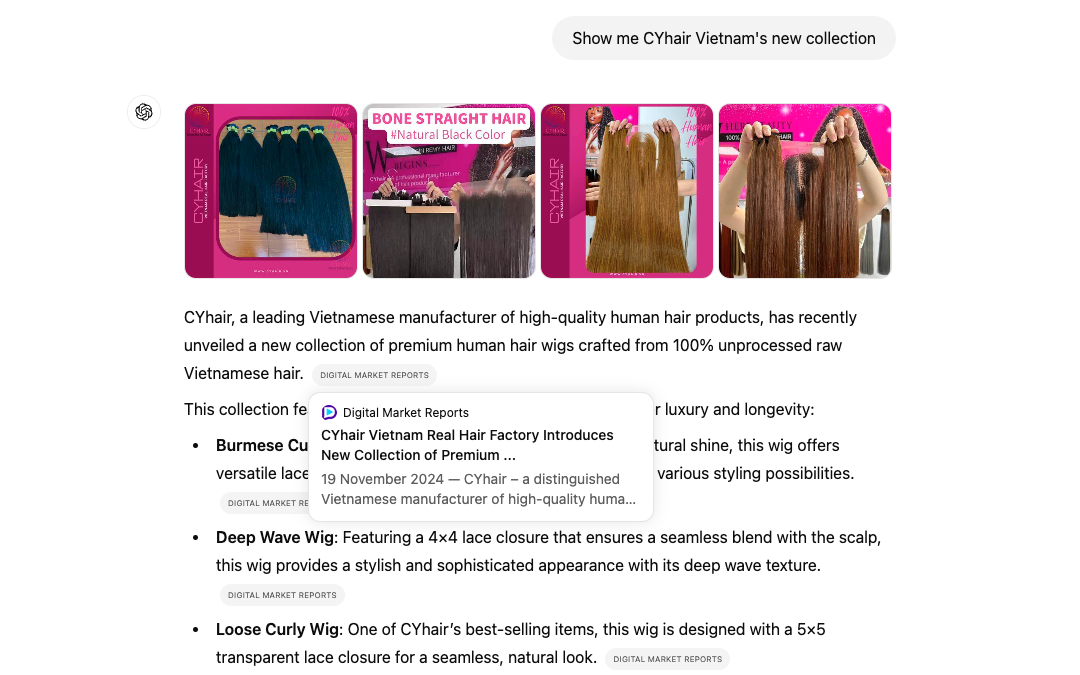Viewport: 1080px width, 675px height.
Task: Click the bold 'Loose Curly Wig' heading
Action: click(x=277, y=630)
